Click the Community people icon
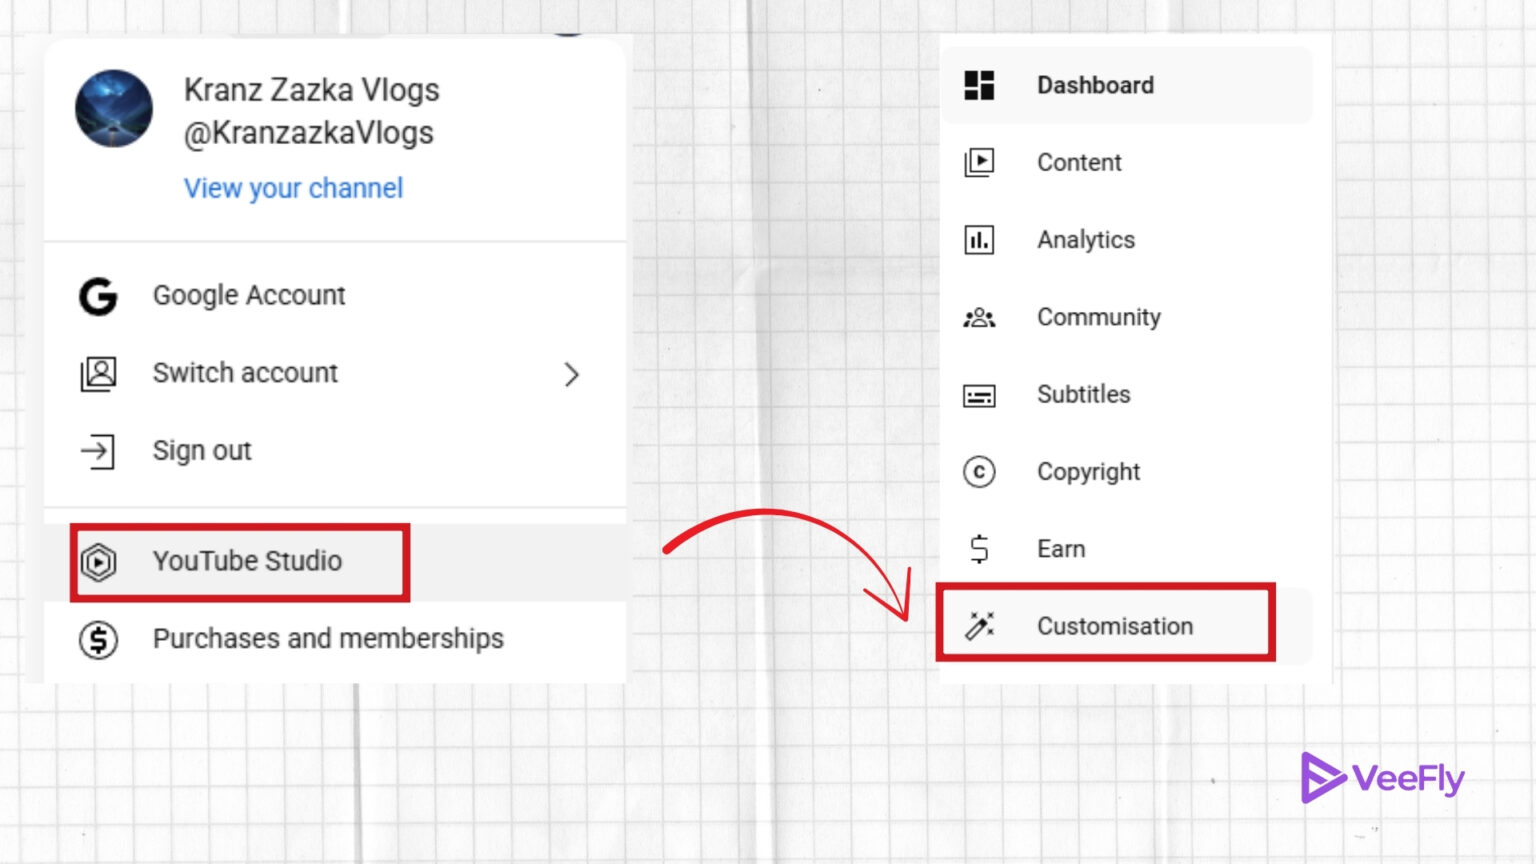 tap(978, 317)
